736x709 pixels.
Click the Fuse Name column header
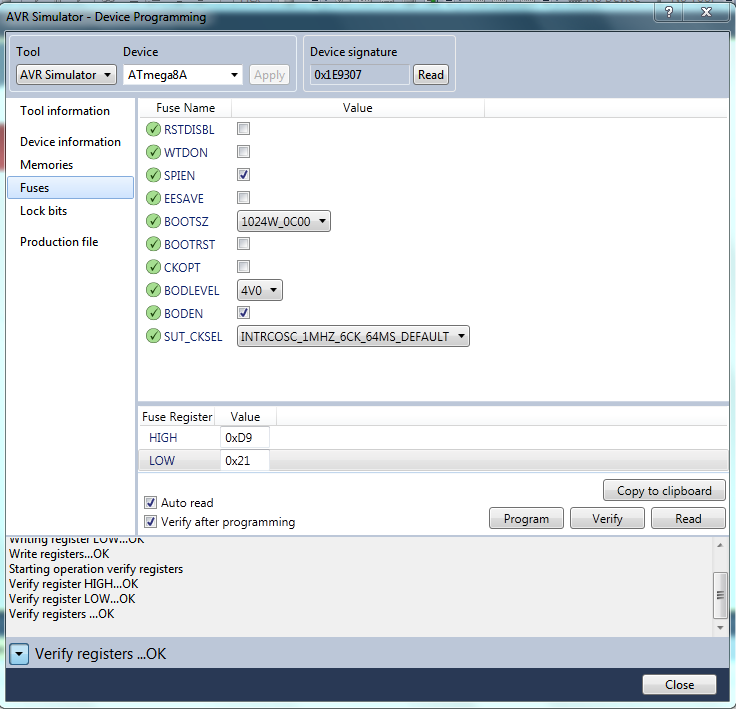pos(185,108)
